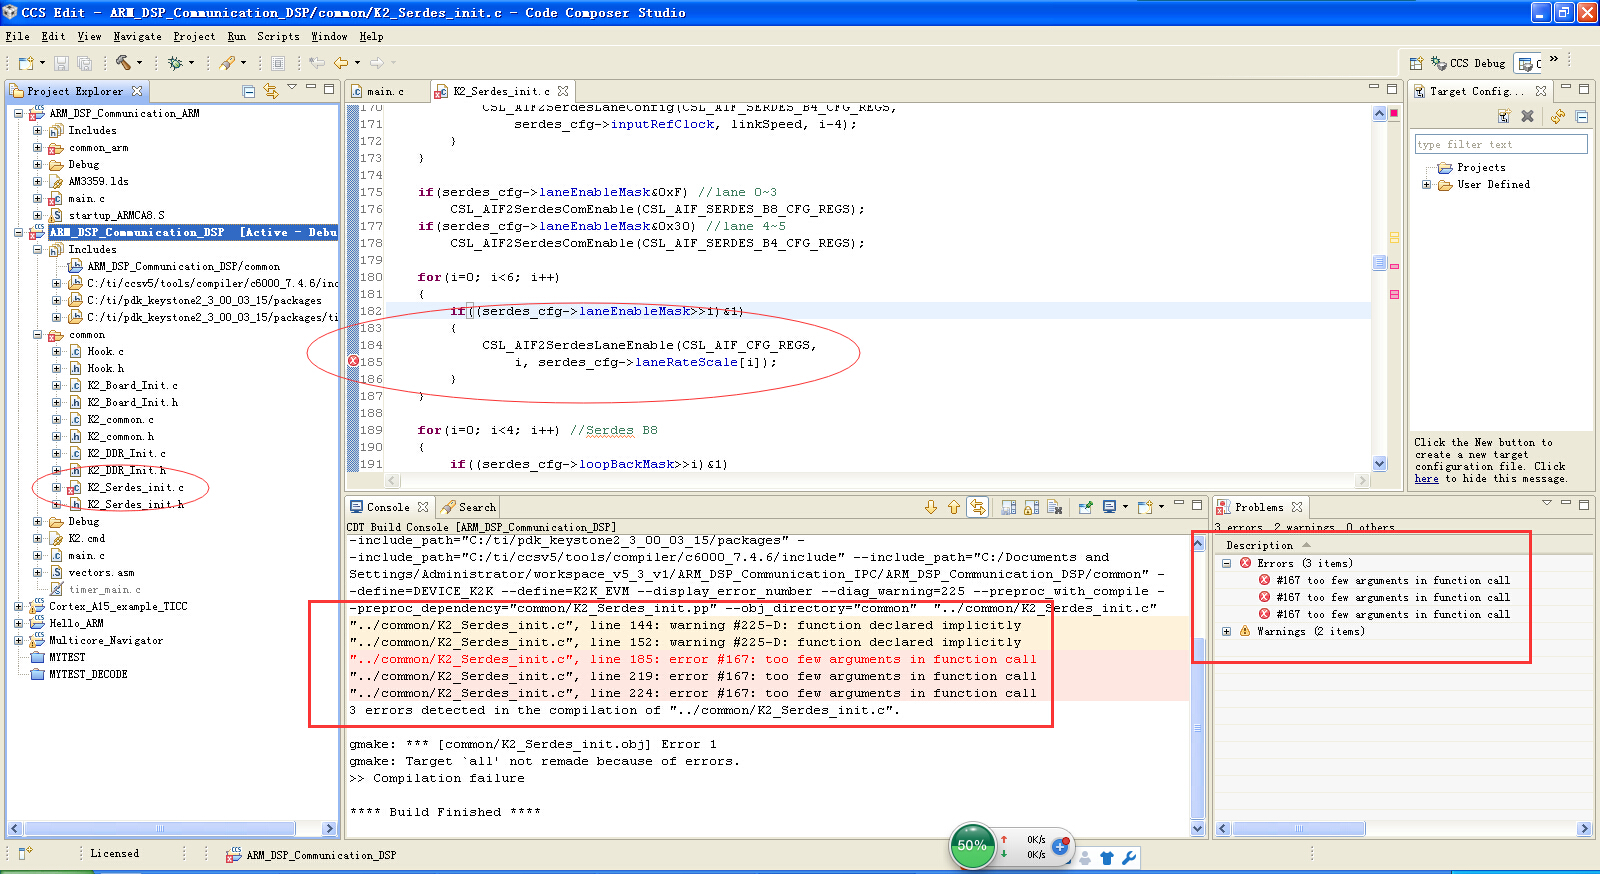Expand the User Defined folder
The height and width of the screenshot is (874, 1600).
coord(1427,184)
